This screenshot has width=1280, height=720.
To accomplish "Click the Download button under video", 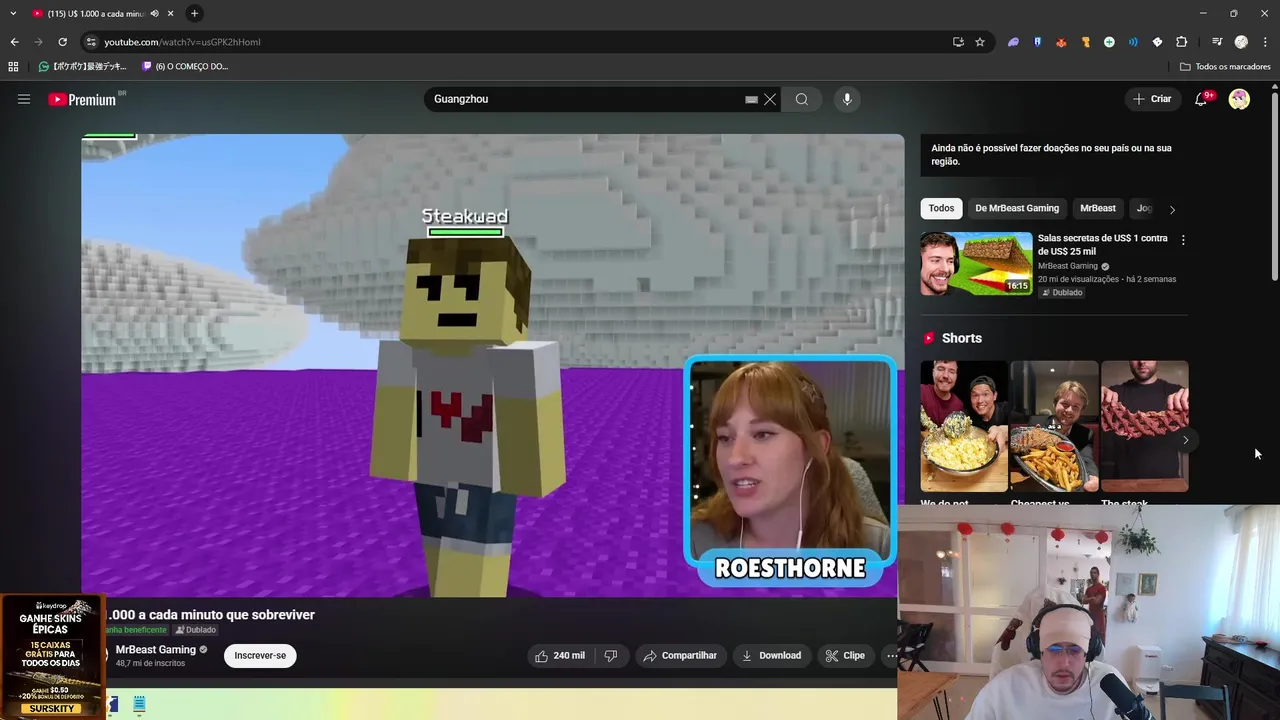I will pyautogui.click(x=771, y=656).
